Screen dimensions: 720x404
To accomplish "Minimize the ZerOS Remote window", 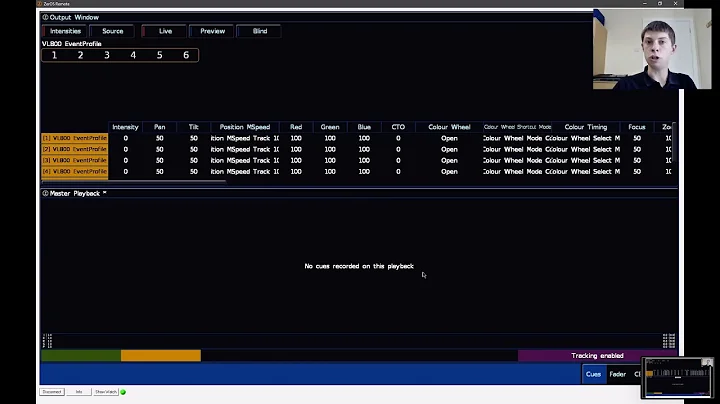I will tap(645, 3).
